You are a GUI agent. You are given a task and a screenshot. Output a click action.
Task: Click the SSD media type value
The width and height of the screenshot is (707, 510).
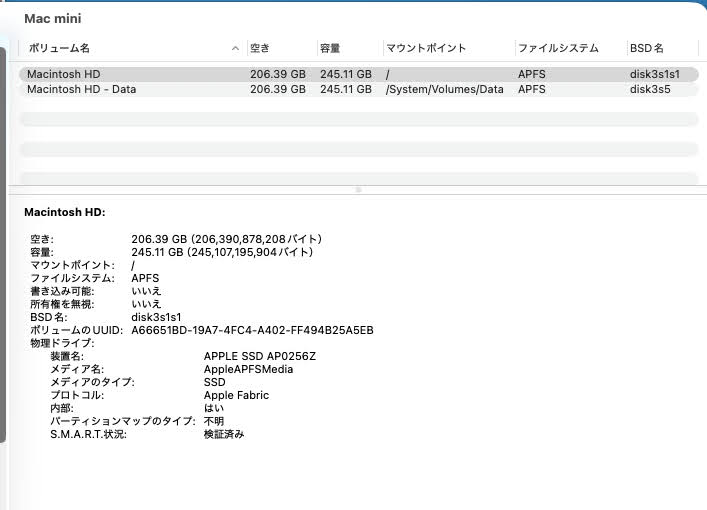(215, 382)
